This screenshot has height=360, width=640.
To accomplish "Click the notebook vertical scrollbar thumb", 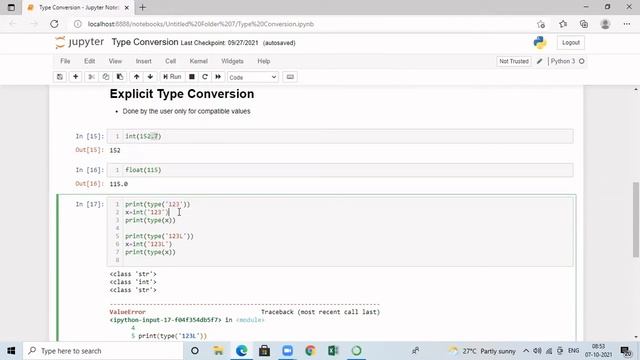I will pyautogui.click(x=636, y=220).
